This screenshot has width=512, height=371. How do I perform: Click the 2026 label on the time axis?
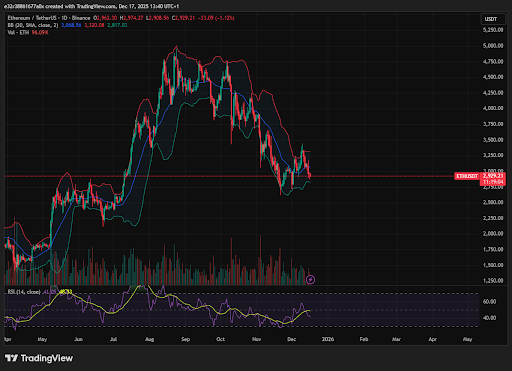coord(328,339)
